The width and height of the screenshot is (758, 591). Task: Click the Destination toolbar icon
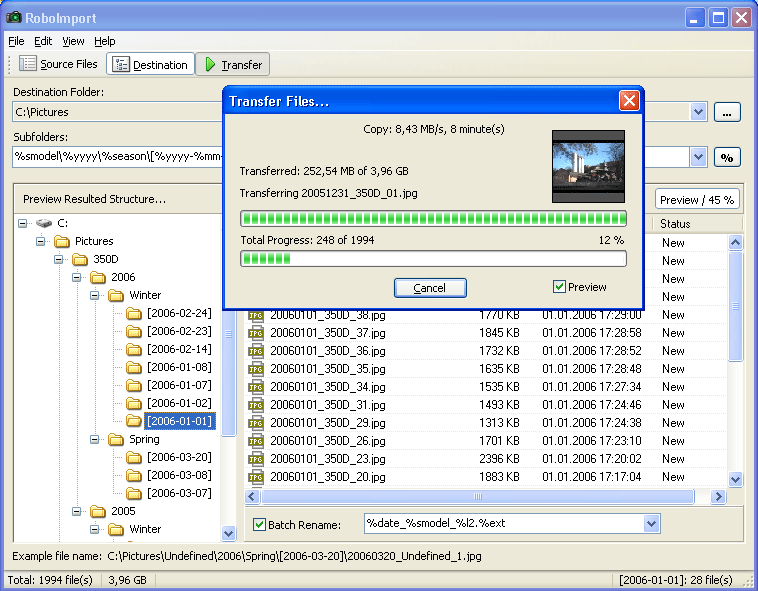pos(121,65)
